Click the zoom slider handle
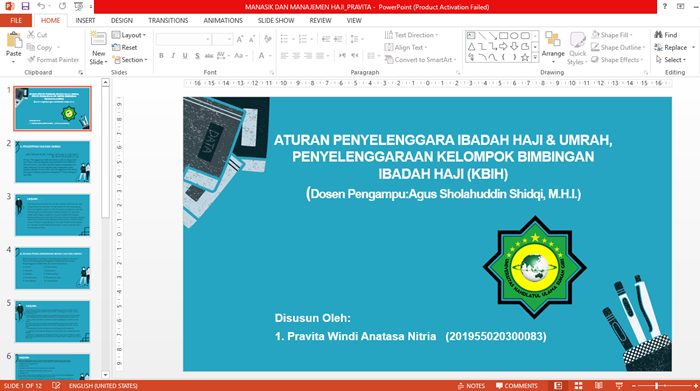Viewport: 700px width, 391px height. coord(657,386)
